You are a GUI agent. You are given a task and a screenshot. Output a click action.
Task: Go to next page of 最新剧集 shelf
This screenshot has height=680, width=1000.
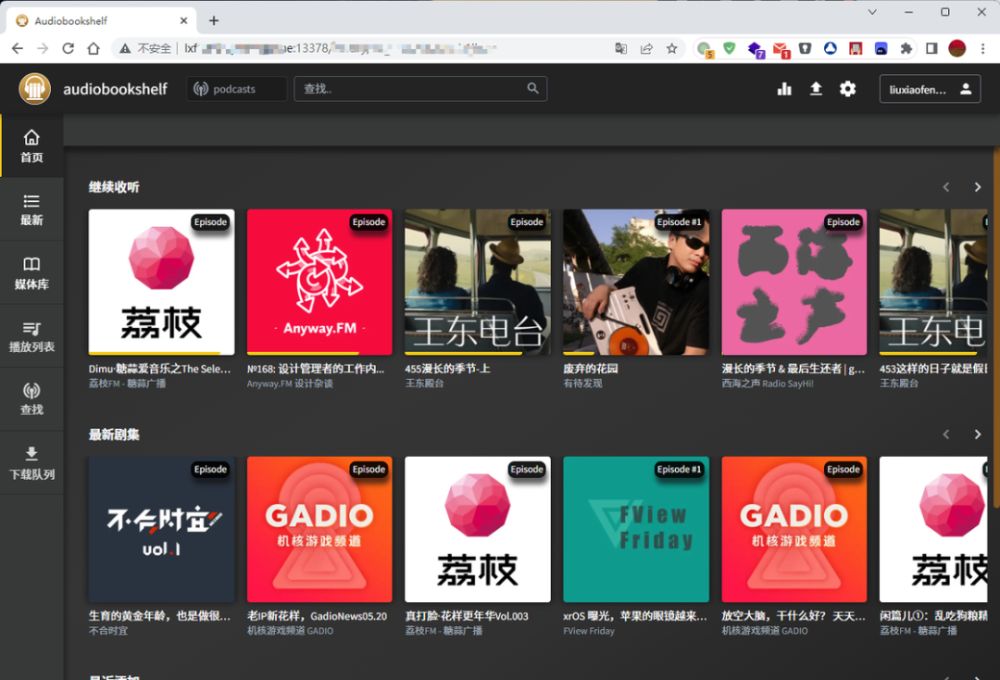click(977, 434)
